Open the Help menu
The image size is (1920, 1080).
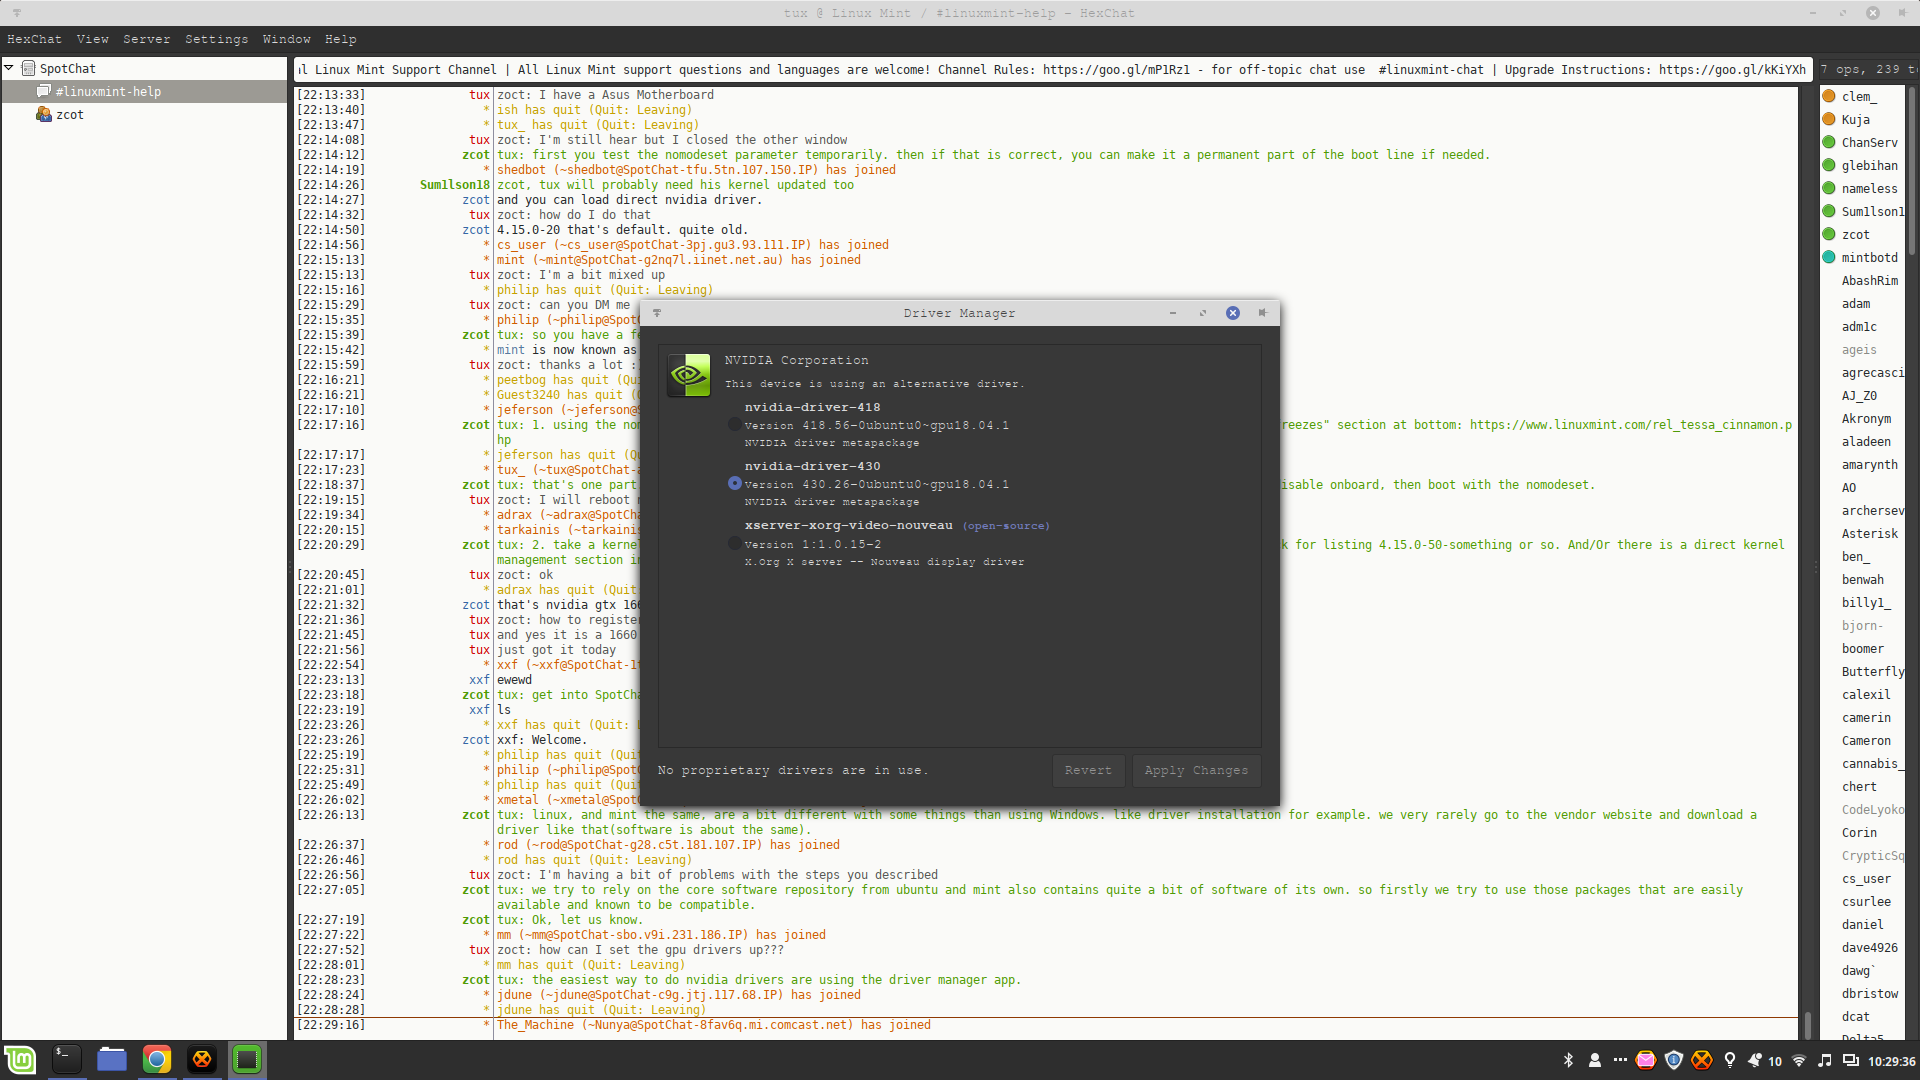[x=341, y=39]
